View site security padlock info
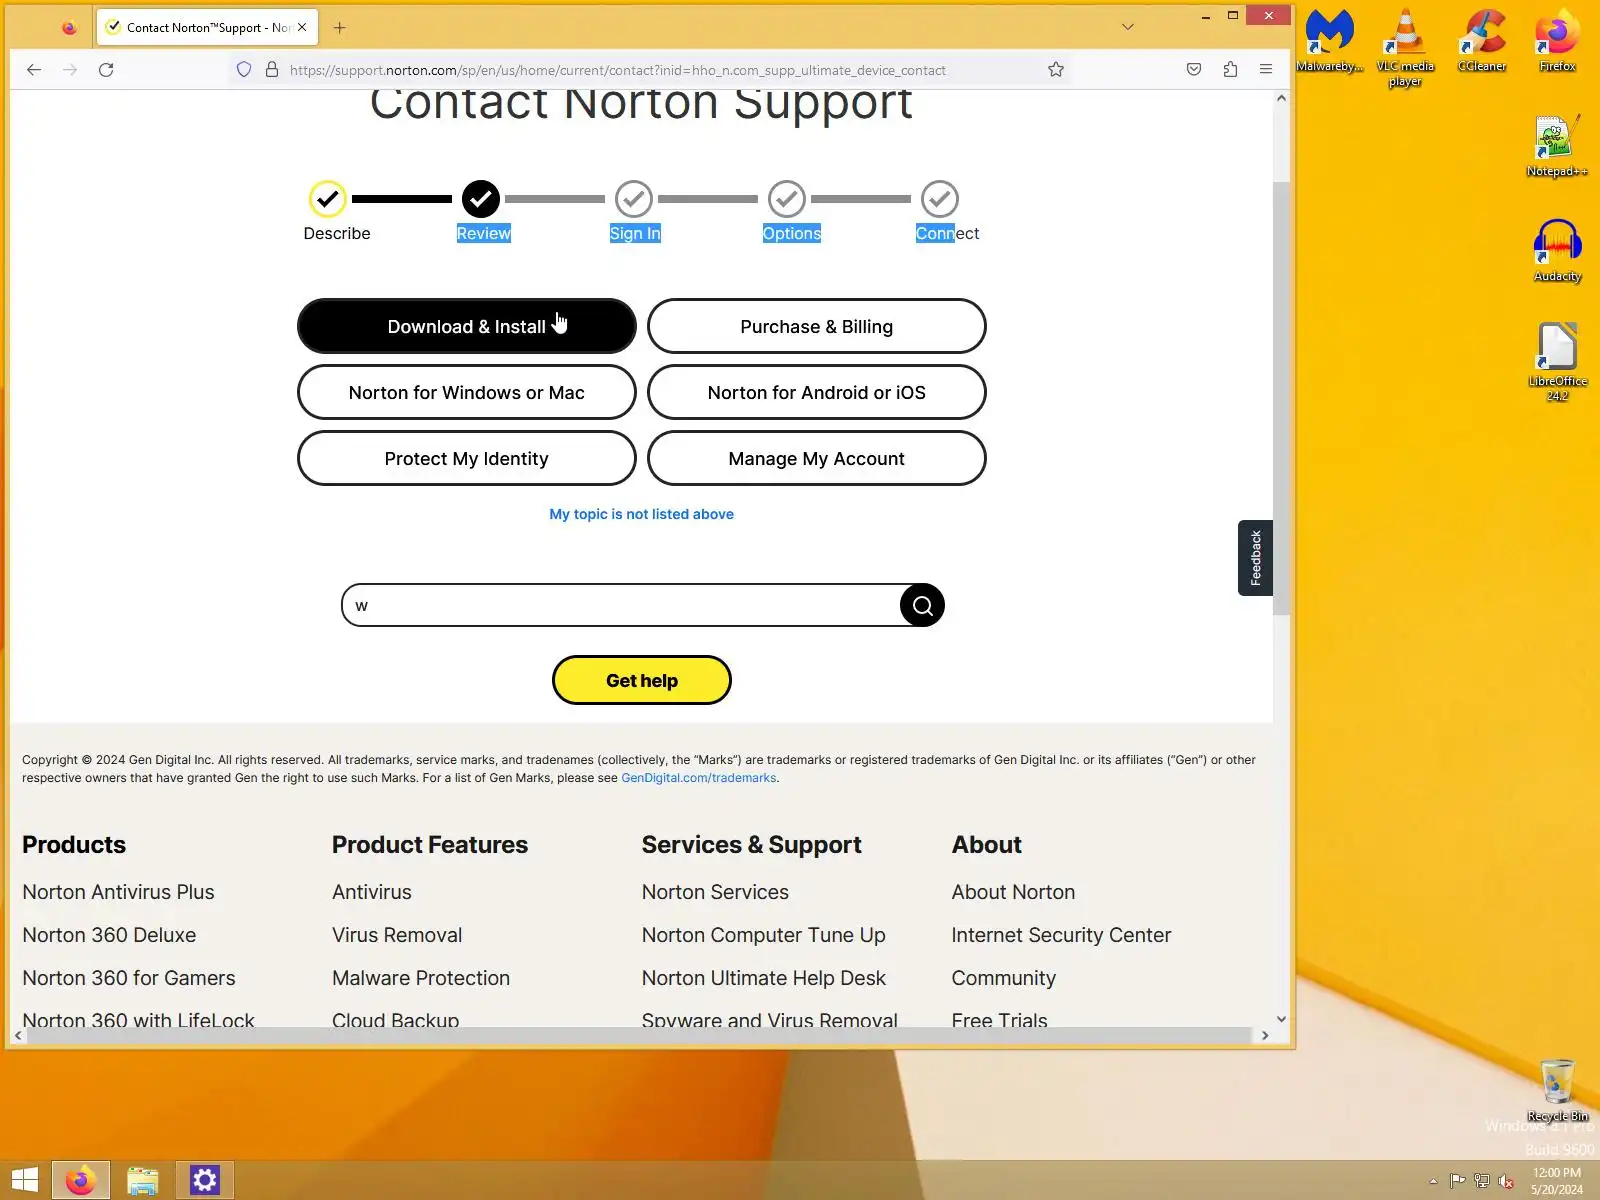 (x=271, y=70)
